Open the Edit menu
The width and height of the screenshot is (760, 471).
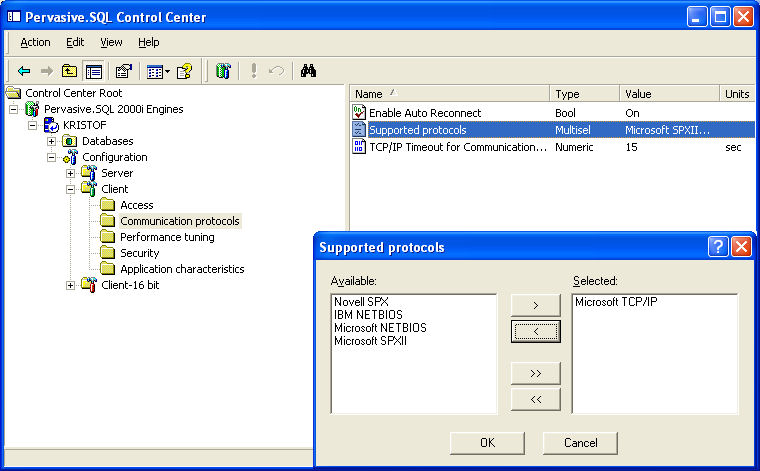pos(75,43)
